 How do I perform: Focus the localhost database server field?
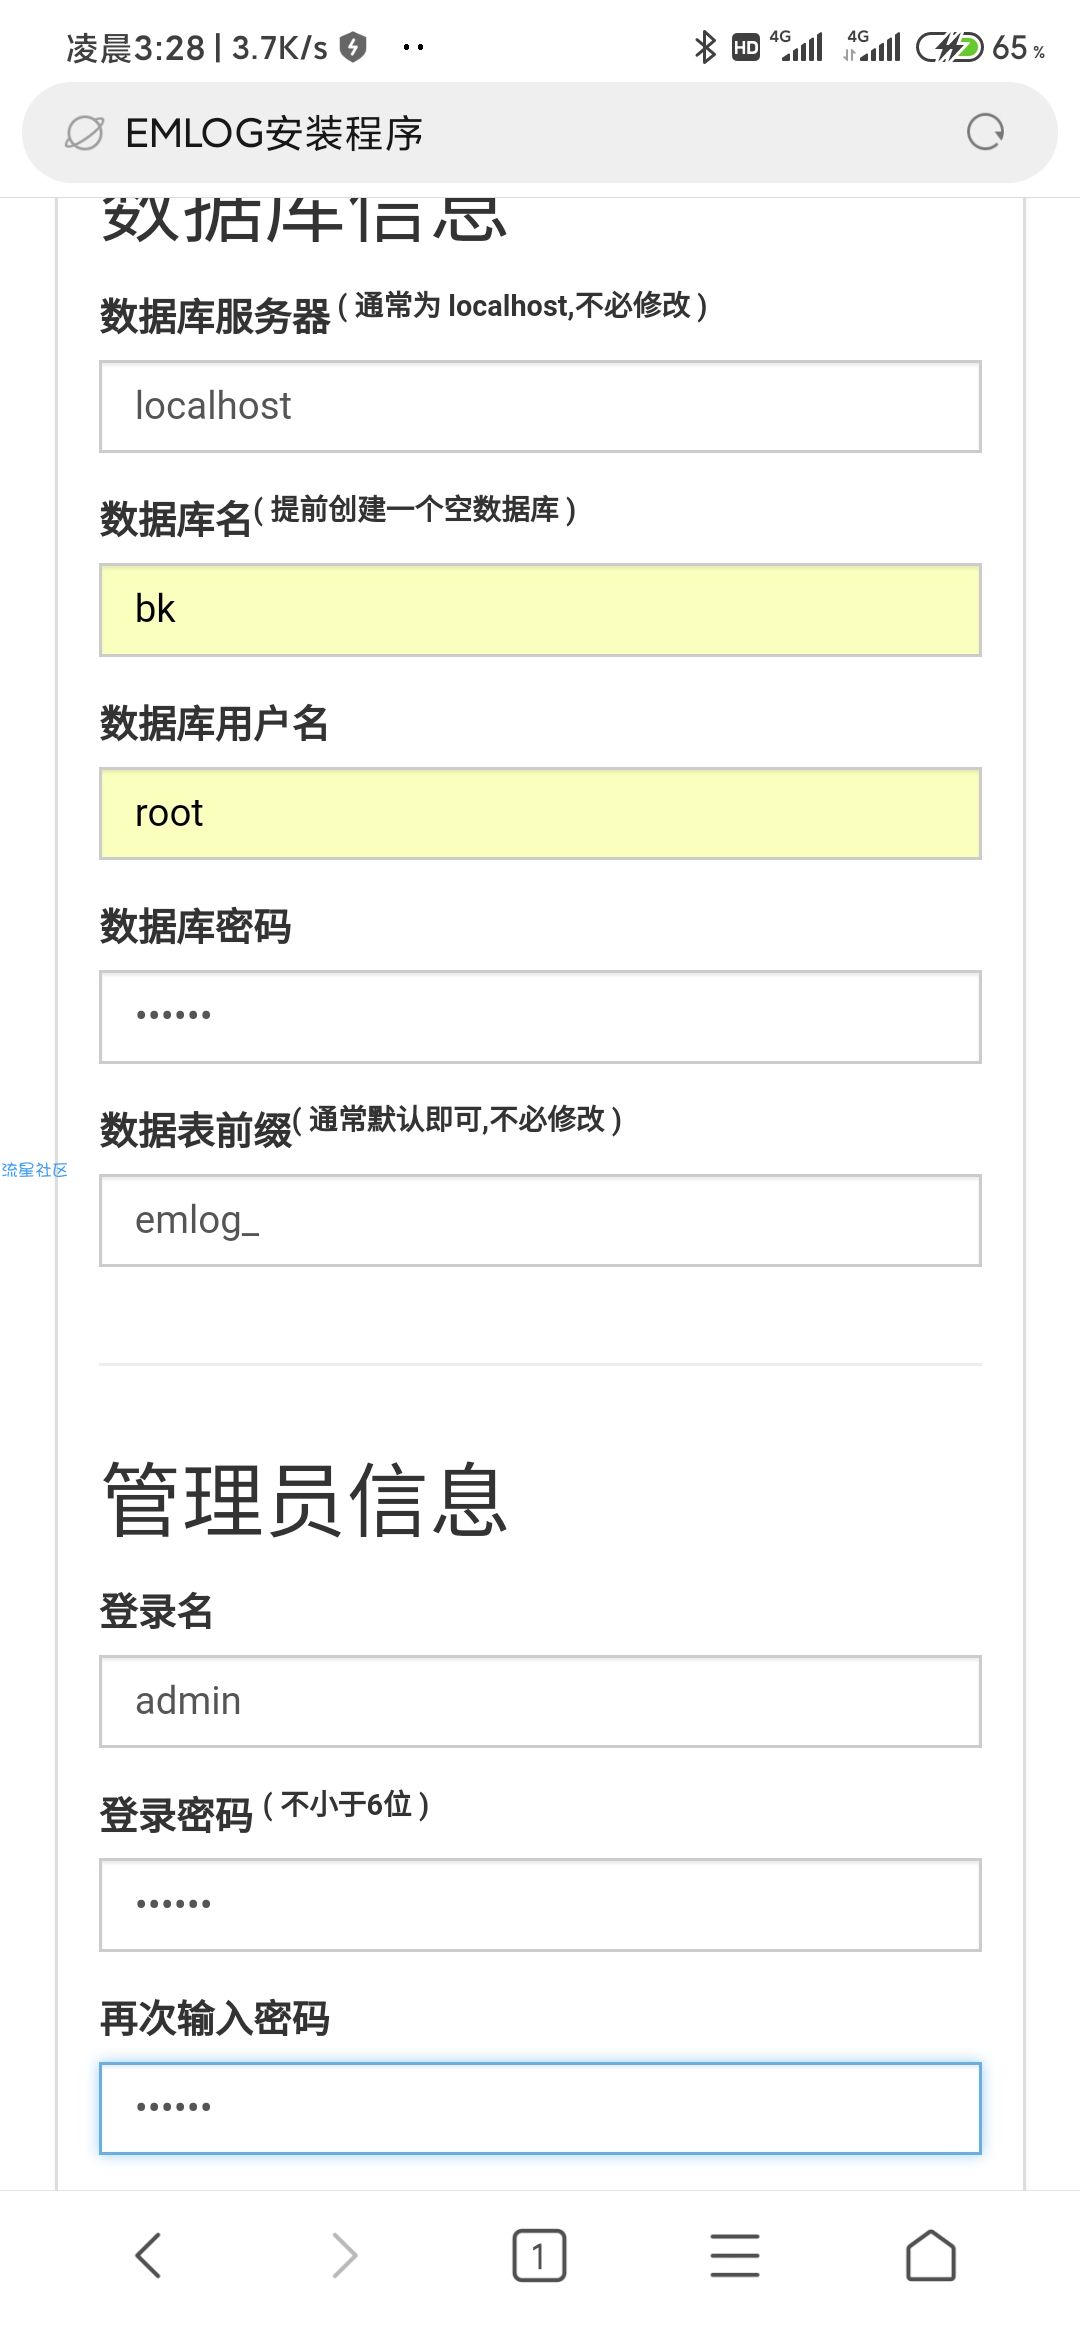pyautogui.click(x=540, y=406)
